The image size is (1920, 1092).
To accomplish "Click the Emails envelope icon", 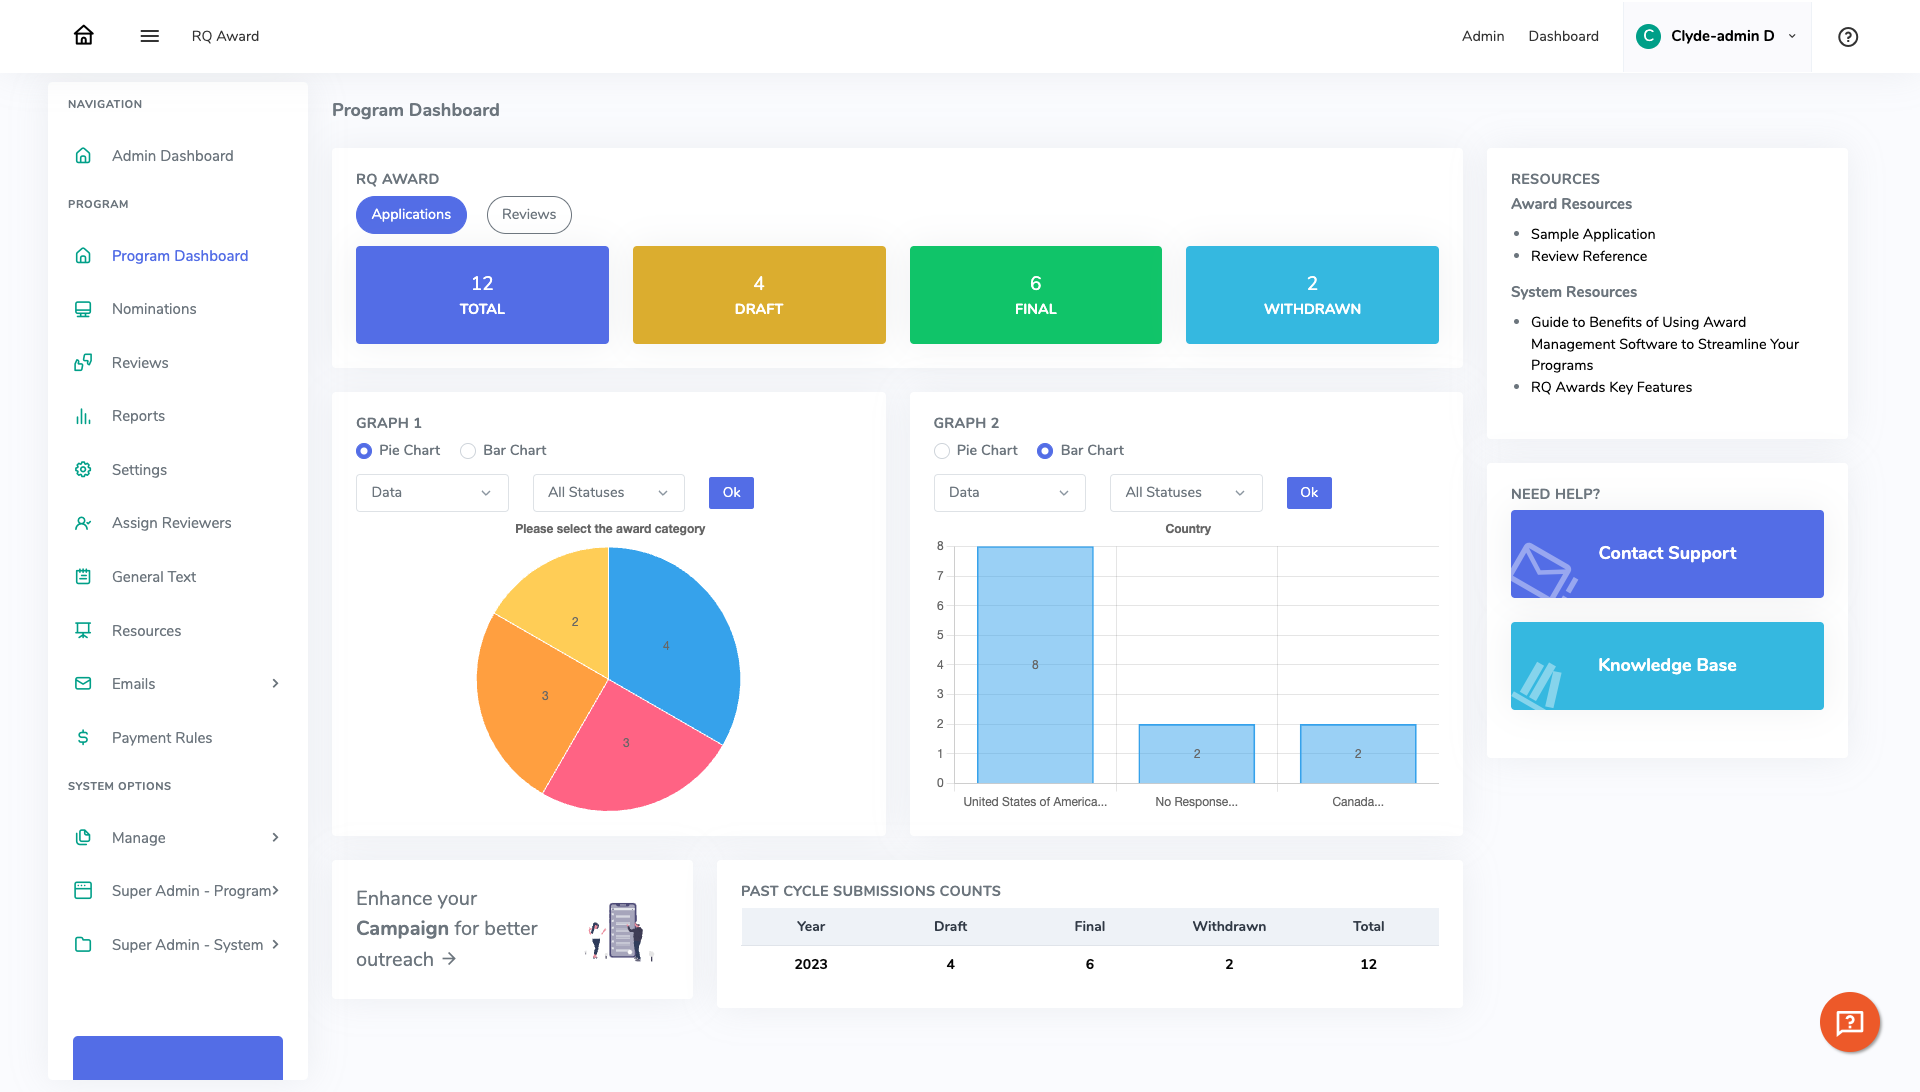I will click(x=84, y=683).
